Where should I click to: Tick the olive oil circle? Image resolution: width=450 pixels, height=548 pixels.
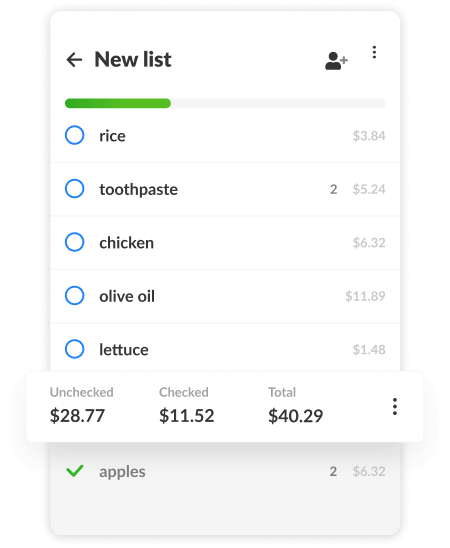[74, 296]
